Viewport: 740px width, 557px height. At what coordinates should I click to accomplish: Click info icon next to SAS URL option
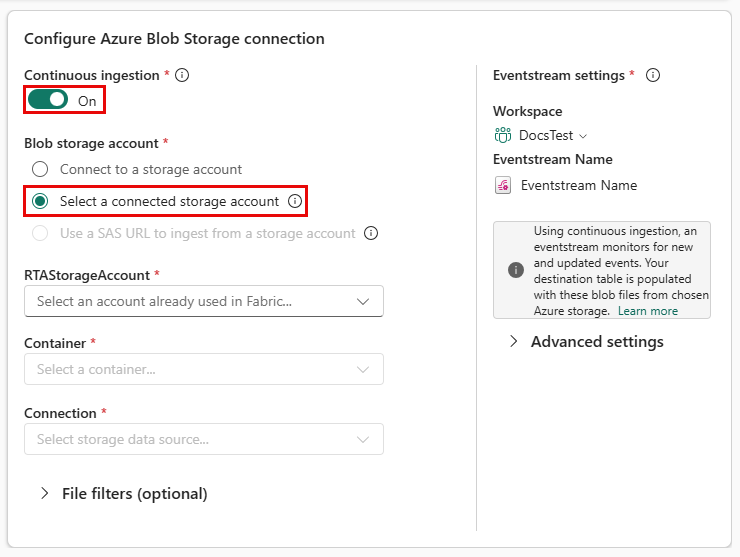(371, 233)
